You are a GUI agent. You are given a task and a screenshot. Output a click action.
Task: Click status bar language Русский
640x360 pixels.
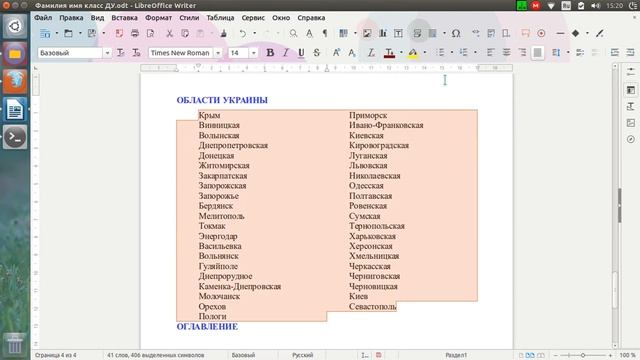click(302, 355)
